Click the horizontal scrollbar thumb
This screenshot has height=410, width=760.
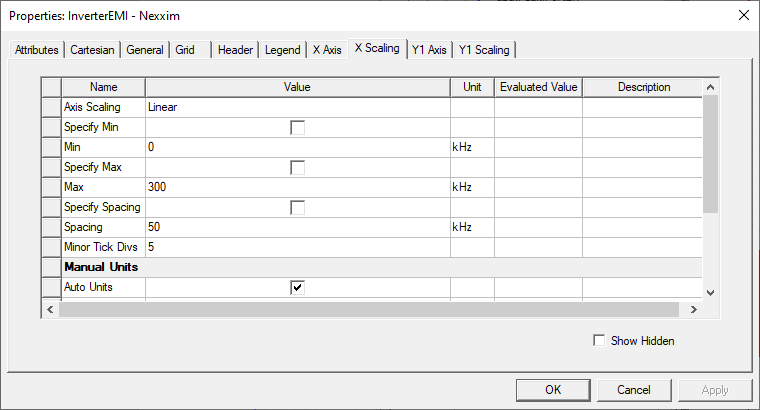click(369, 309)
